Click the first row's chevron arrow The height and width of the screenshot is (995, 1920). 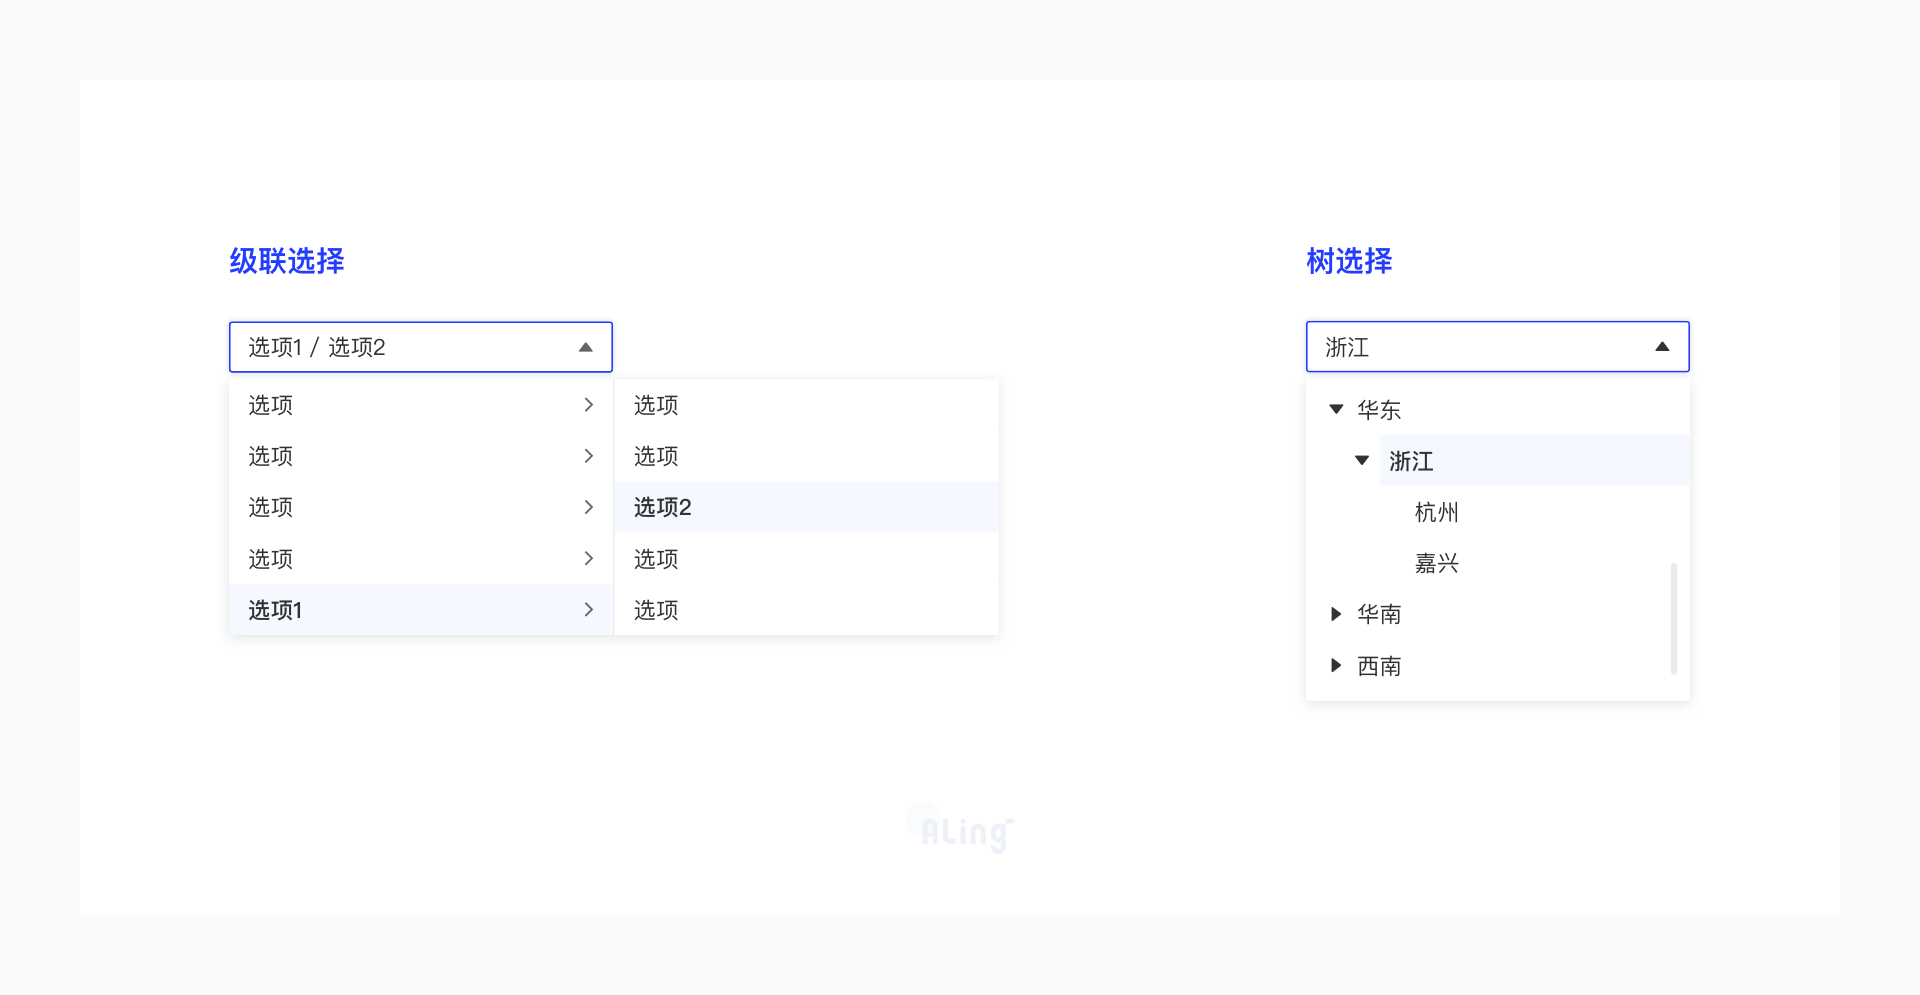[x=589, y=405]
